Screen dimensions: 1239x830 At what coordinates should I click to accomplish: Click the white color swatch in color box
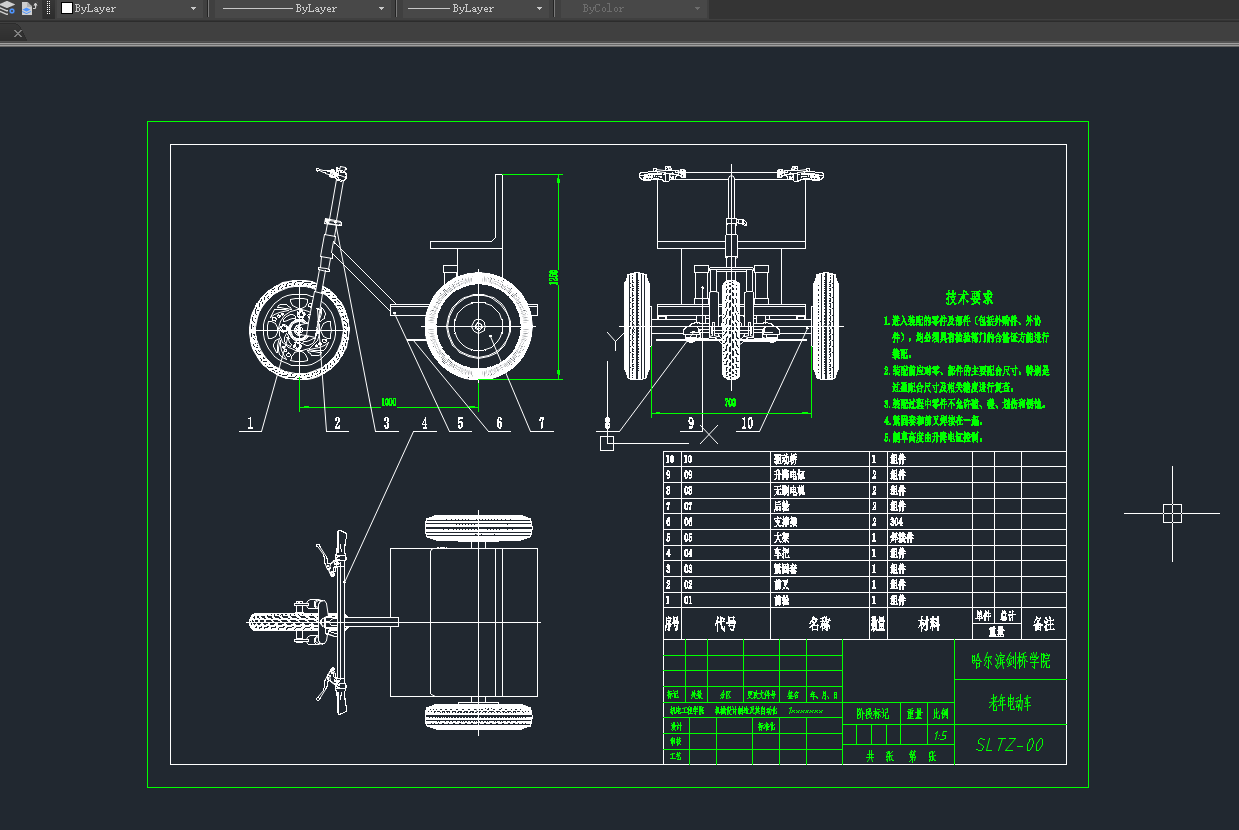pyautogui.click(x=67, y=8)
